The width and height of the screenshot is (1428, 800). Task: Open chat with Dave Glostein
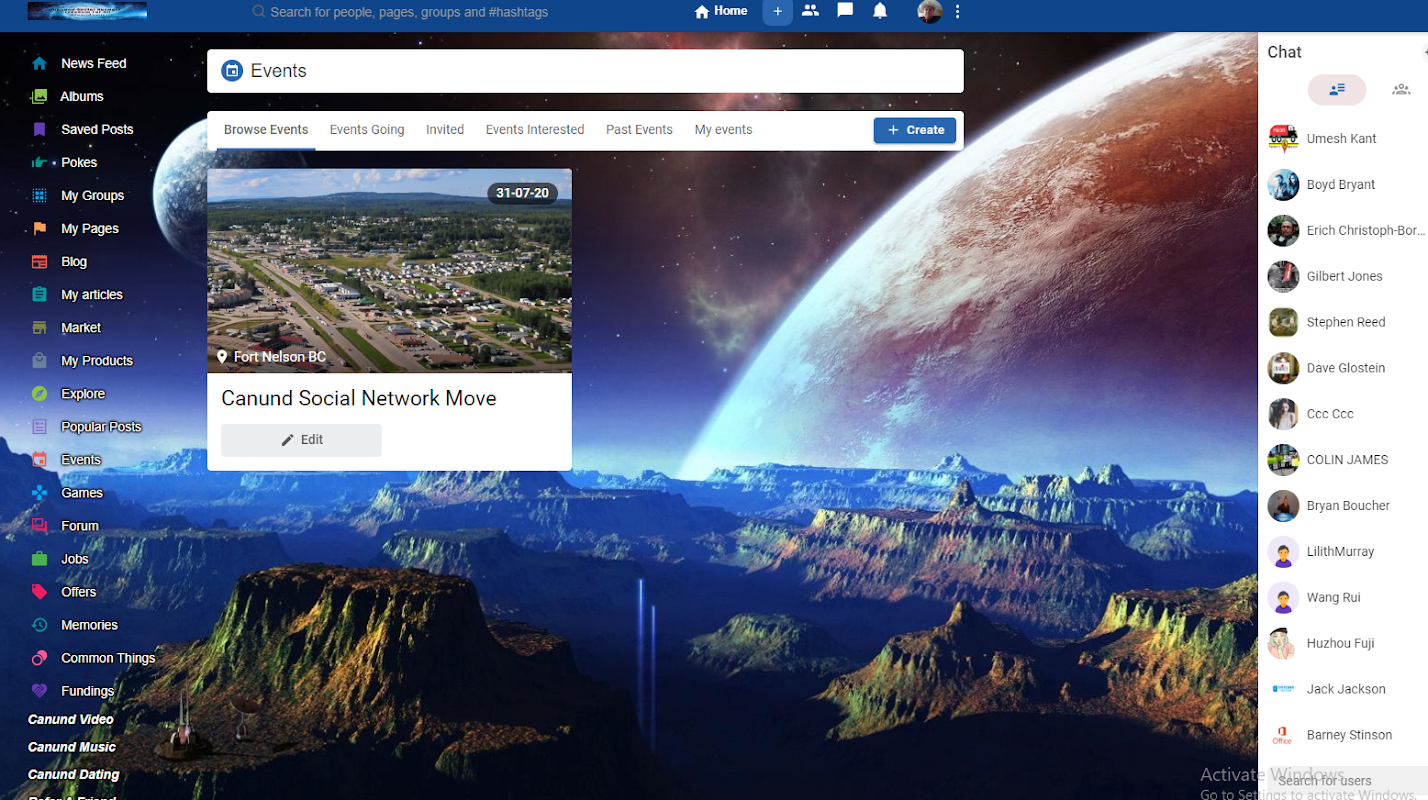click(1343, 368)
